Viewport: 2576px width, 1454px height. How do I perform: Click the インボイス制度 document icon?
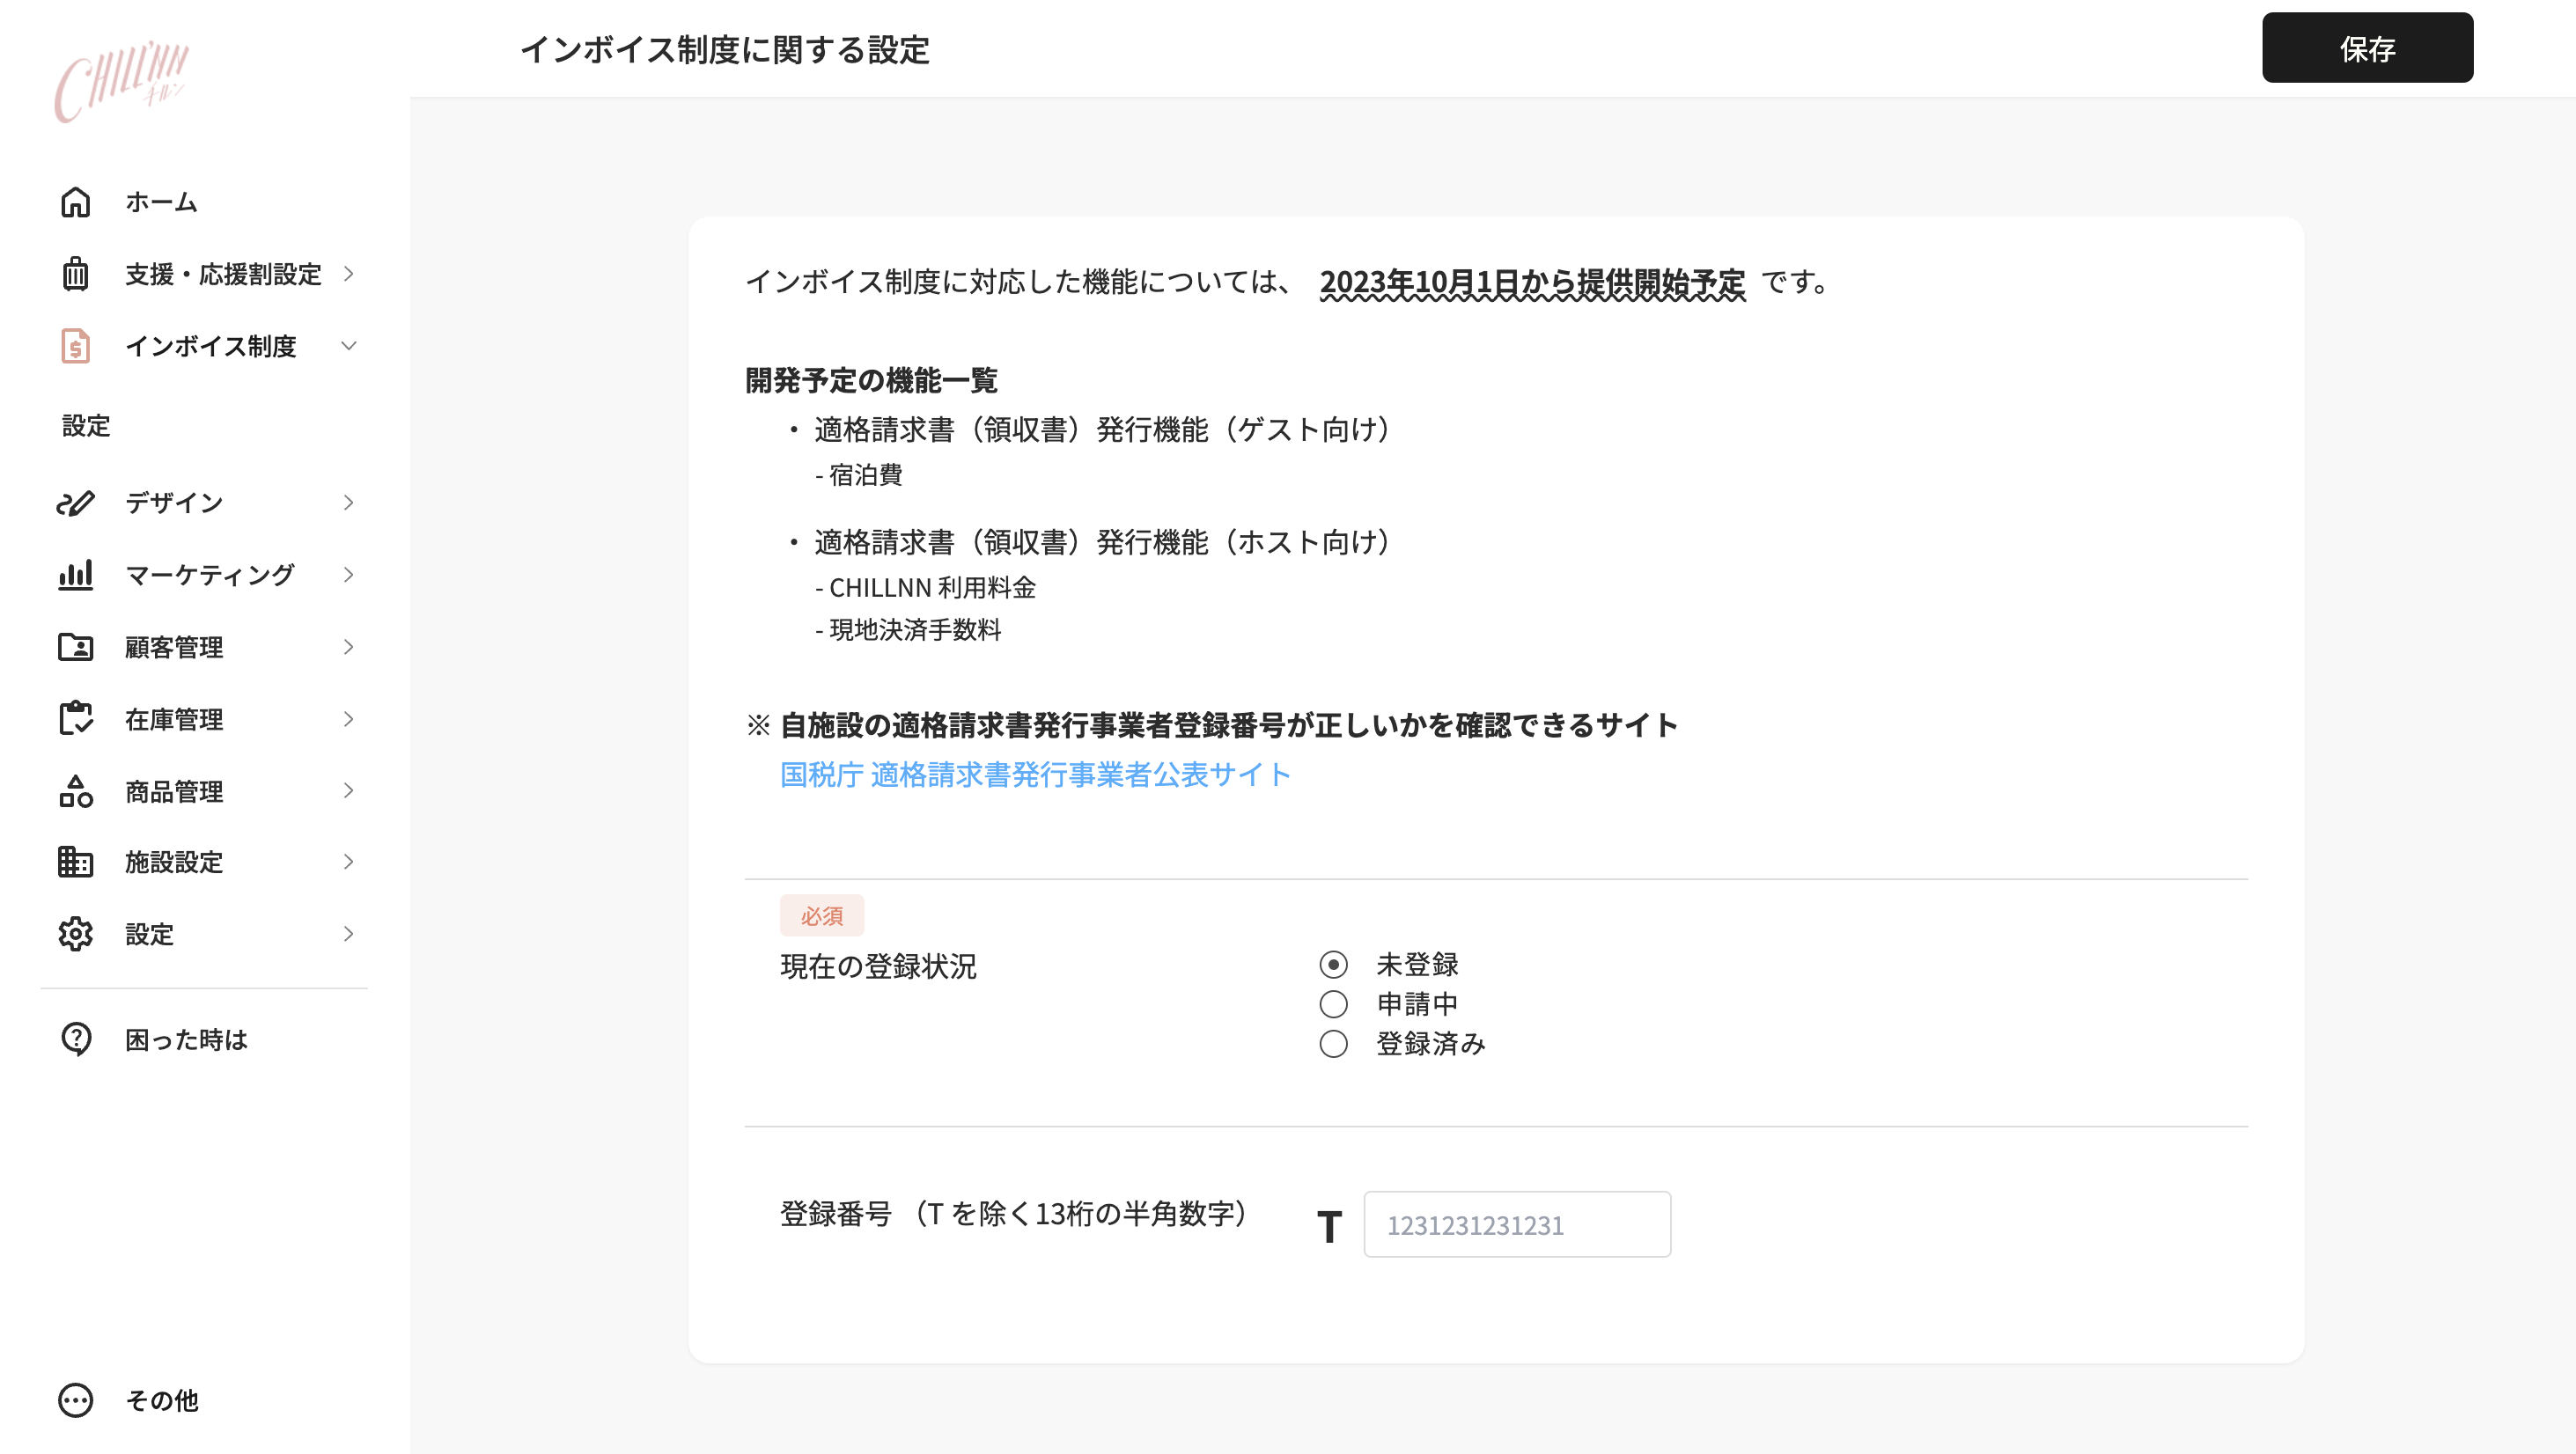(x=75, y=346)
